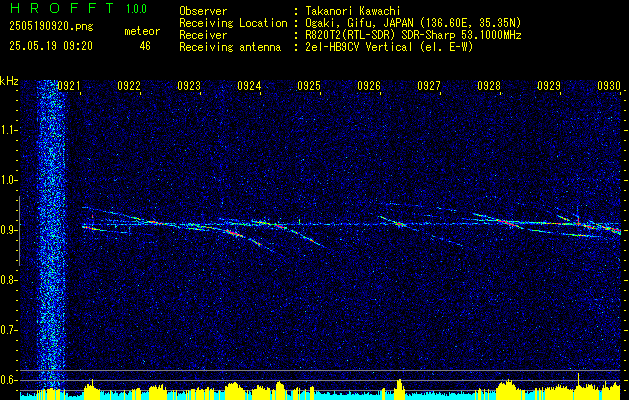Click the 0923 time marker
The width and height of the screenshot is (629, 400).
point(189,86)
